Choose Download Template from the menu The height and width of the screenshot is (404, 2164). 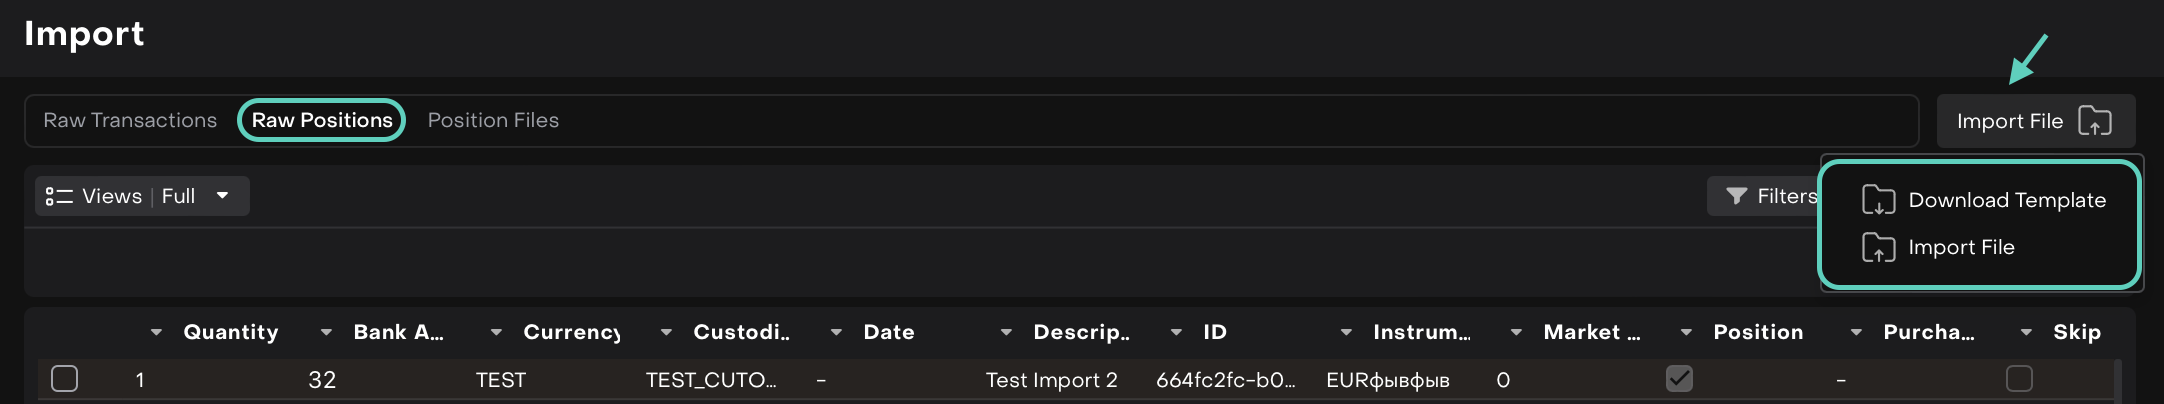tap(2006, 200)
